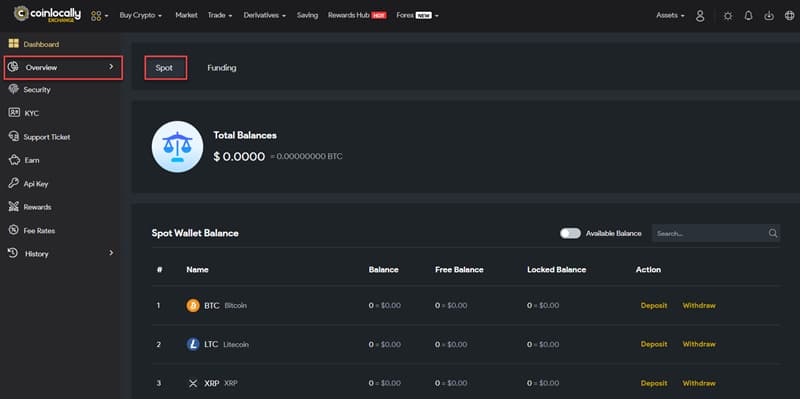
Task: Click the Dashboard grid icon
Action: (13, 44)
